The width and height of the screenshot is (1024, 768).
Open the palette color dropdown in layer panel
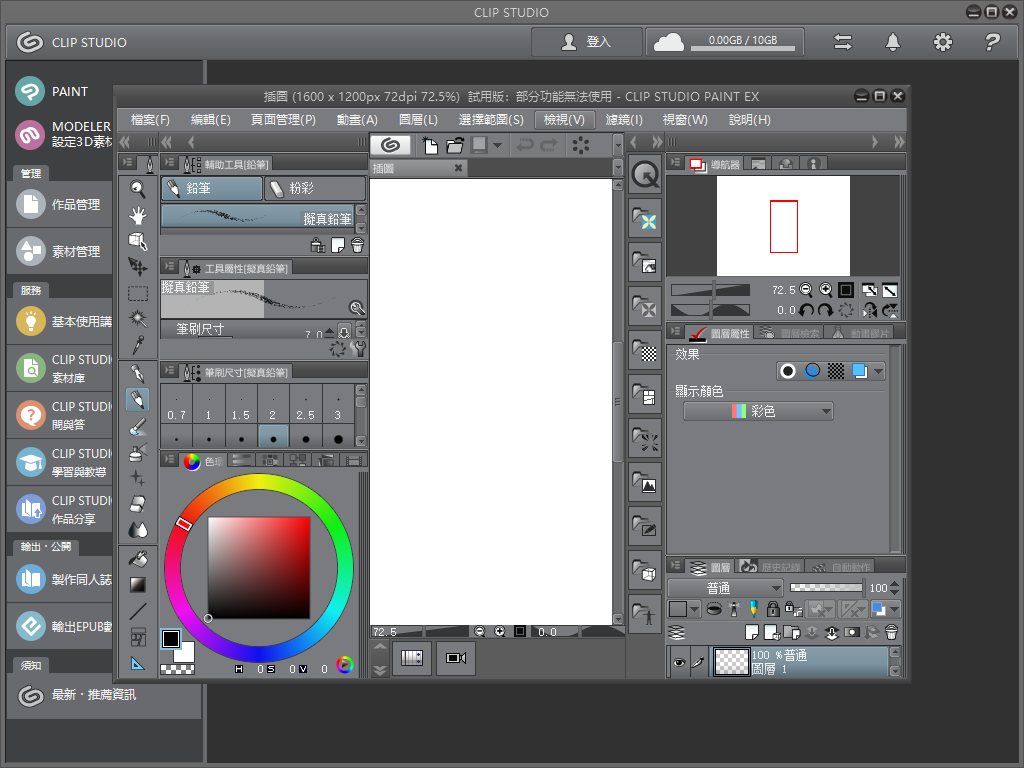click(x=694, y=609)
